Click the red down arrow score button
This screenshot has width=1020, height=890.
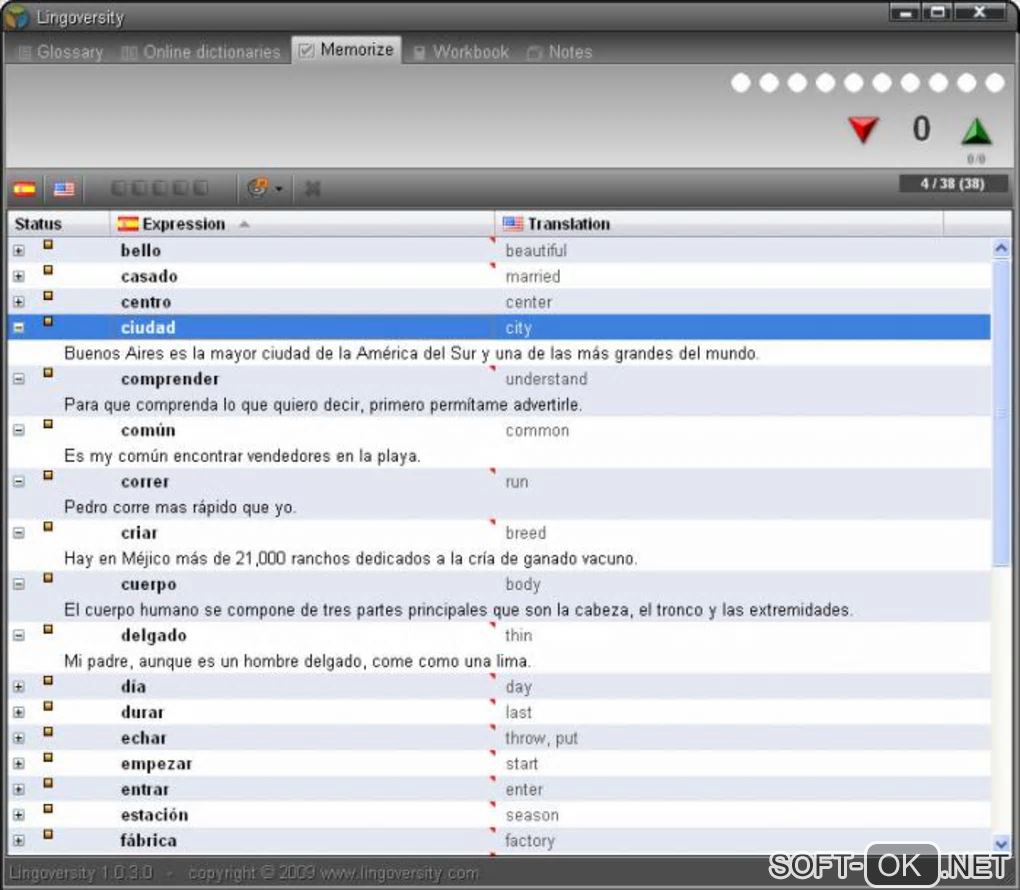(x=864, y=129)
